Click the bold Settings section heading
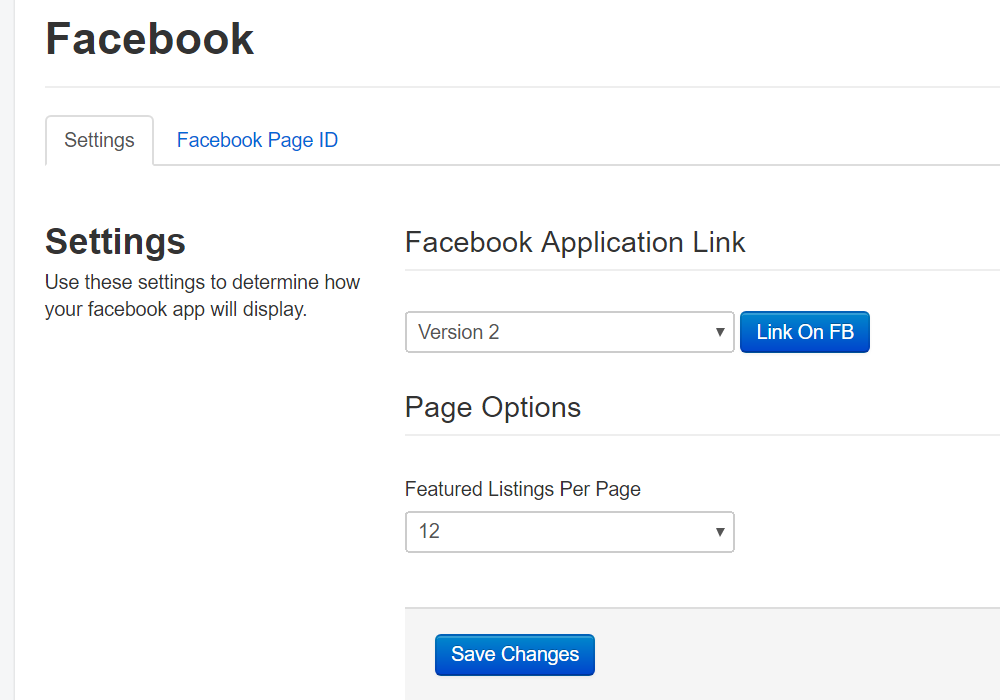 (115, 242)
